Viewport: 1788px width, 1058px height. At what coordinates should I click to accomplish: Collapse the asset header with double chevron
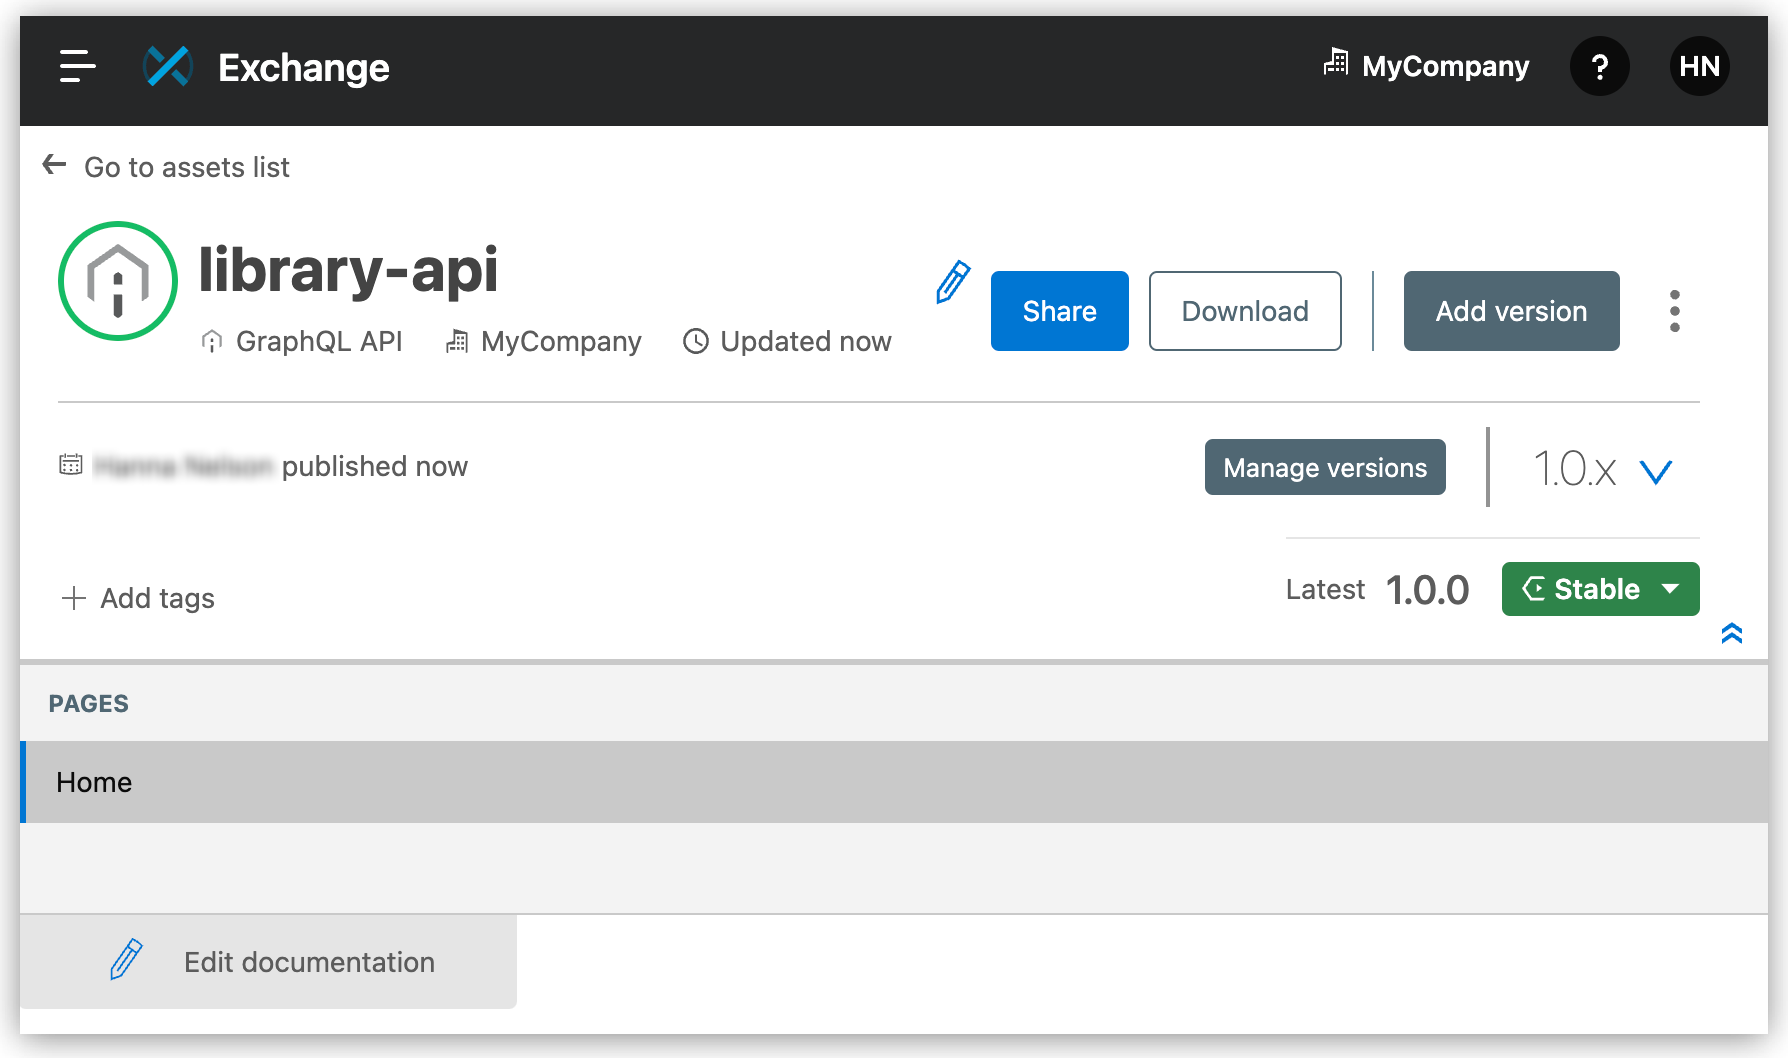[1731, 632]
